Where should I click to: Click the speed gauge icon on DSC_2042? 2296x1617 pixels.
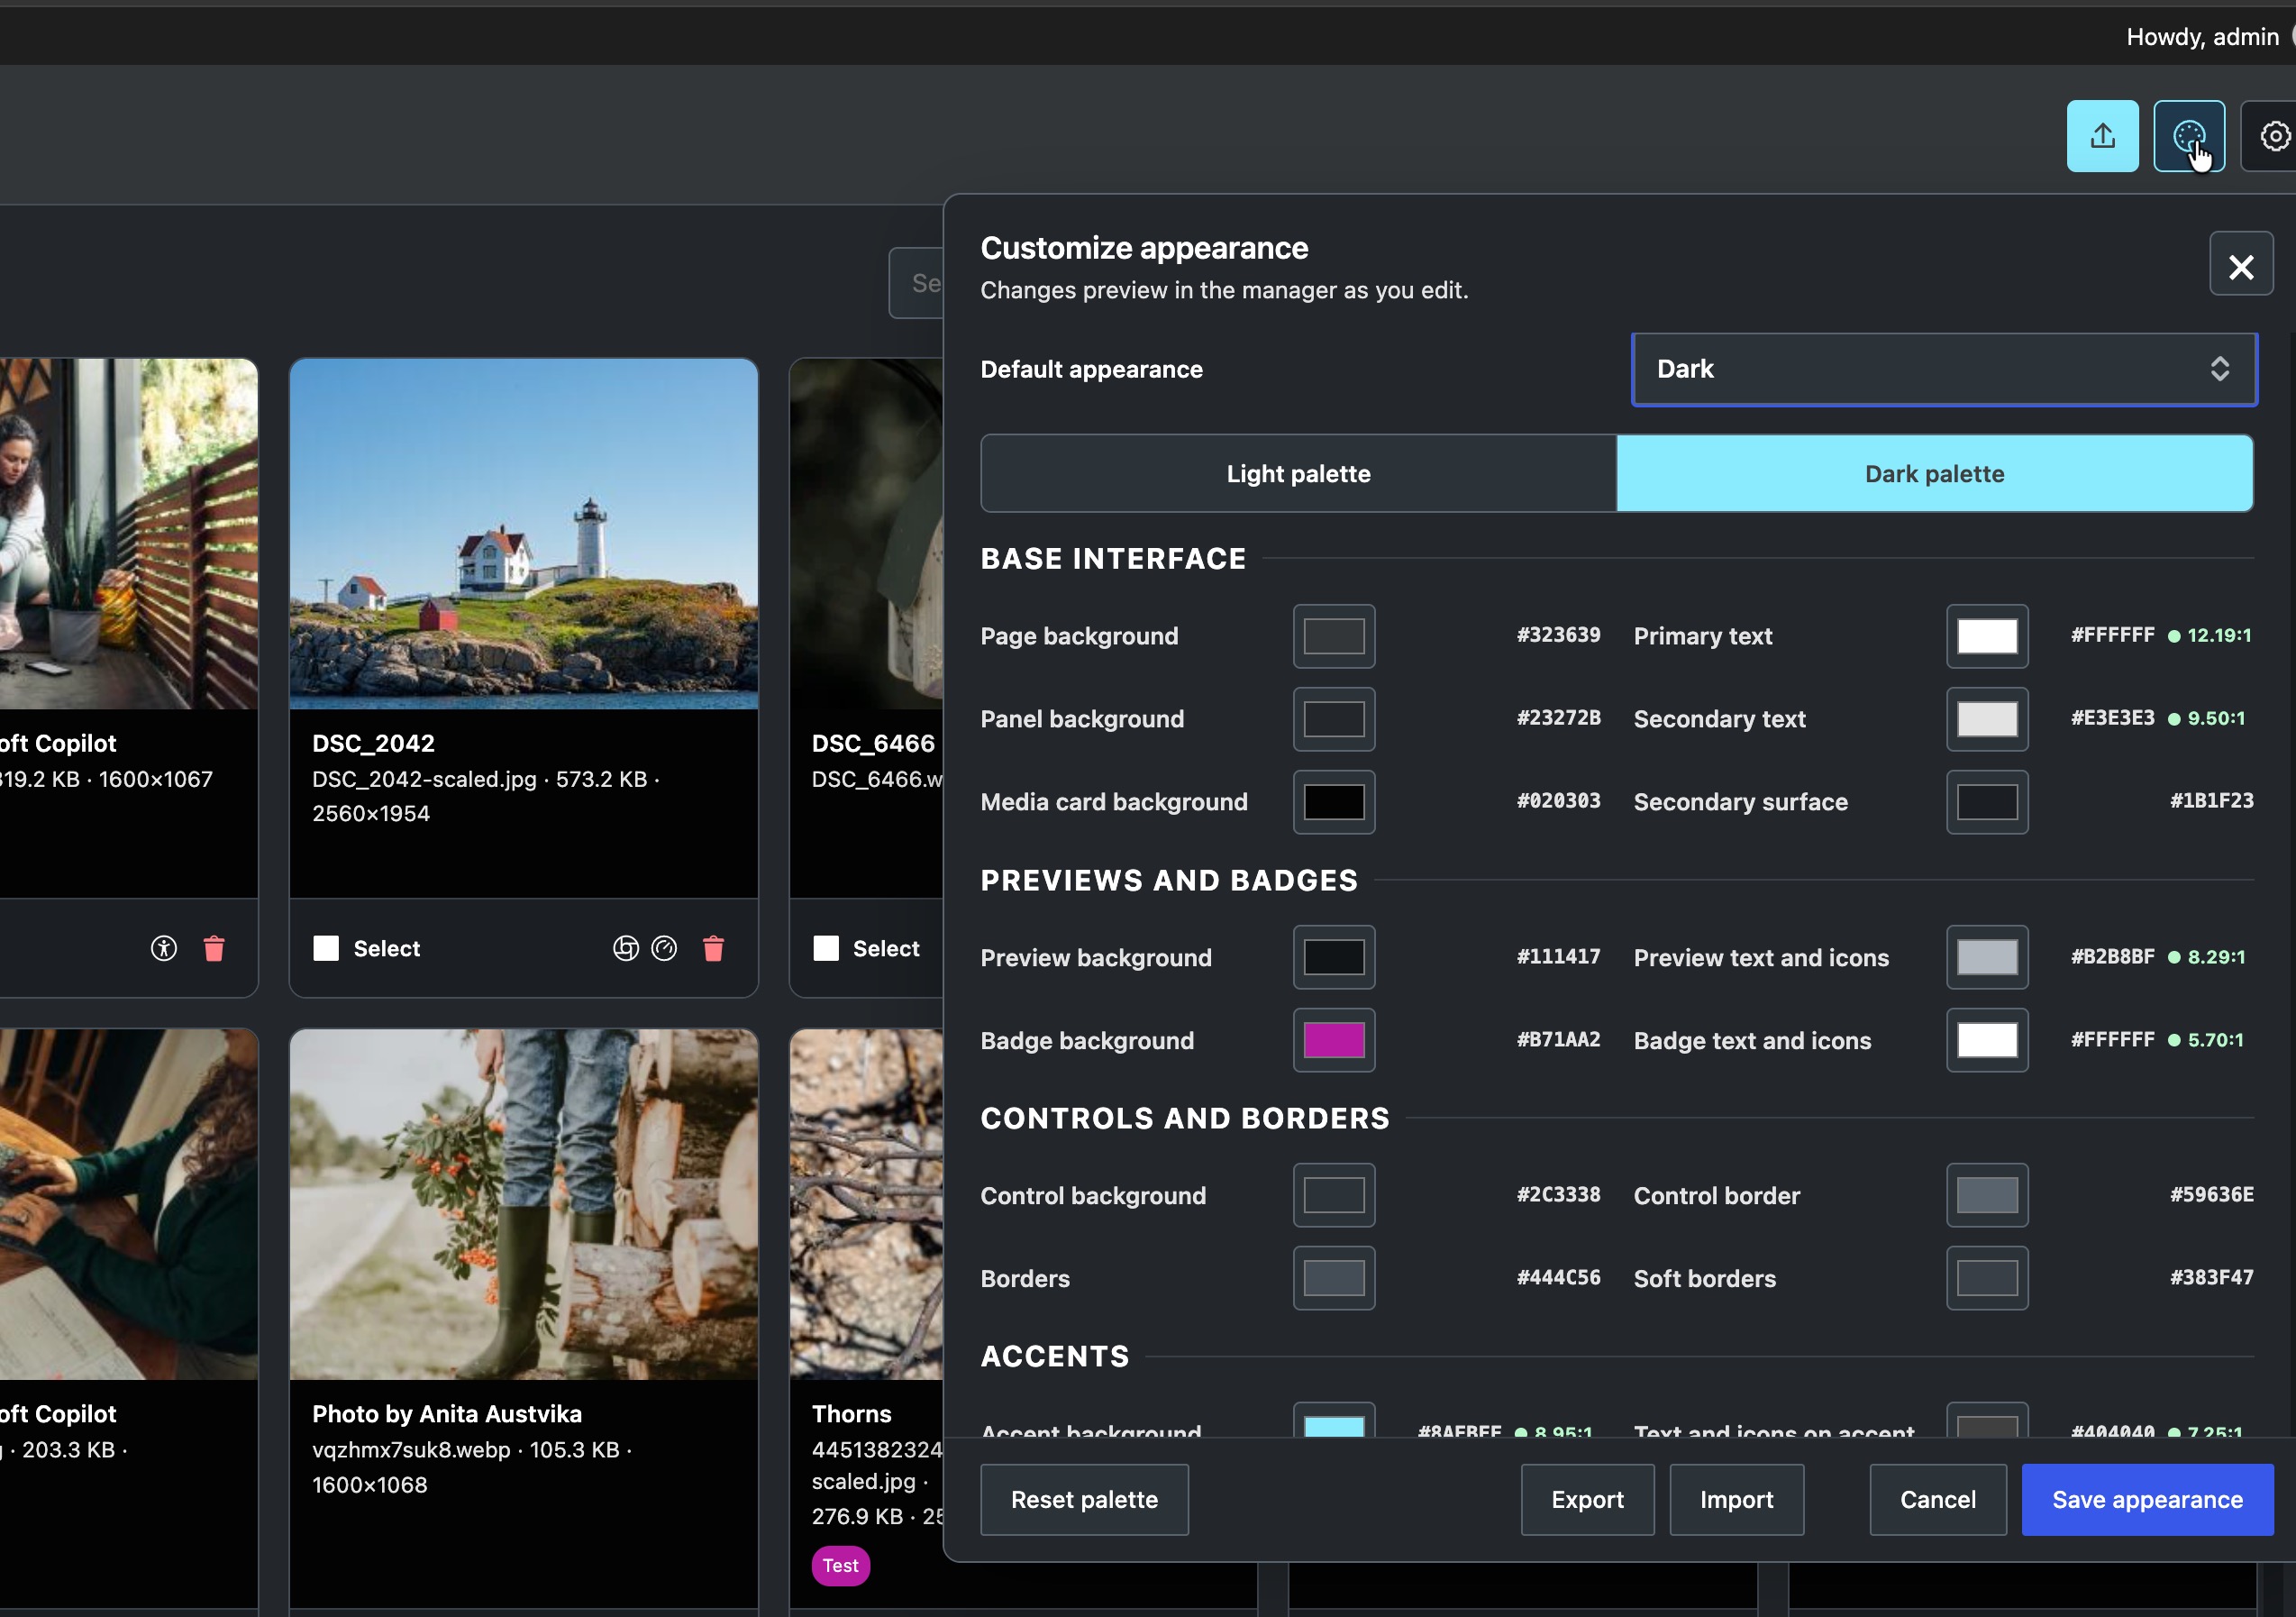(x=664, y=948)
